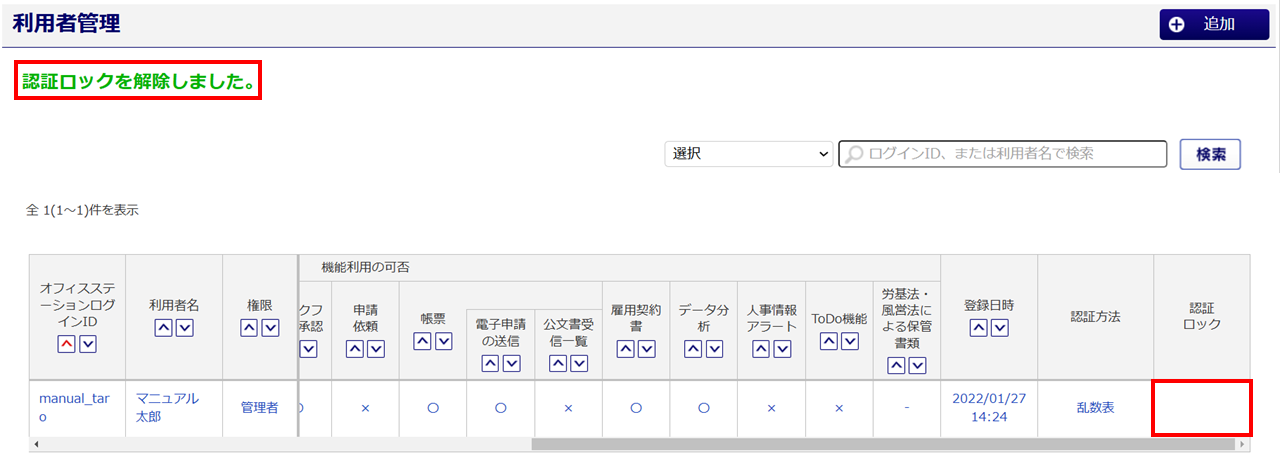Sort データ分析 column ascending
Screen dimensions: 1280x465
tap(693, 349)
